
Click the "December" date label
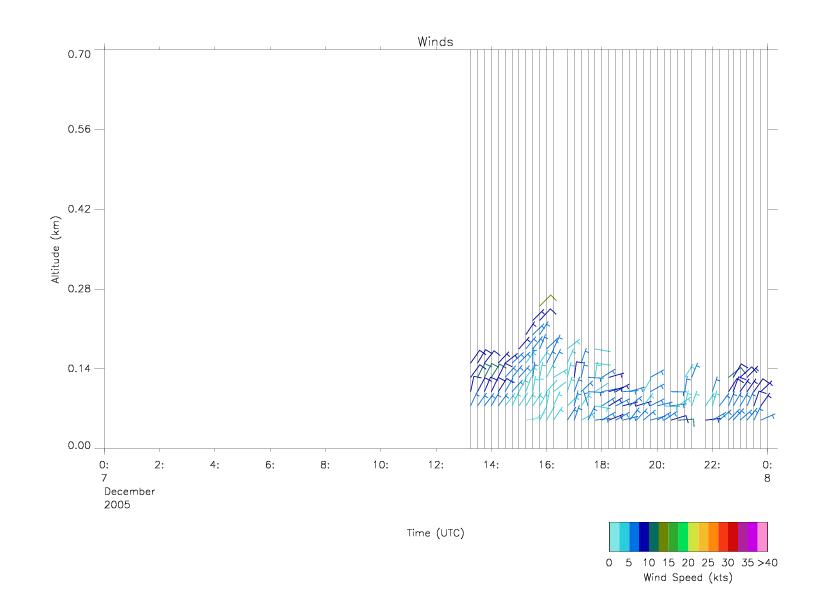tap(129, 491)
